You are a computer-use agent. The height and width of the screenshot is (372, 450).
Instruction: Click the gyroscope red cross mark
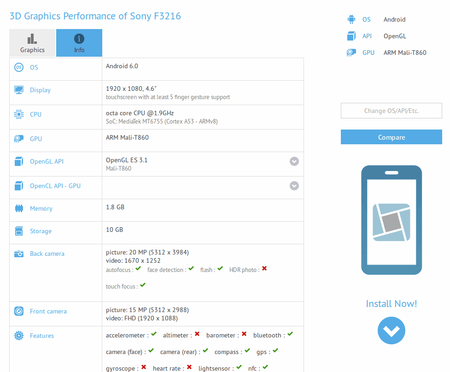click(144, 367)
